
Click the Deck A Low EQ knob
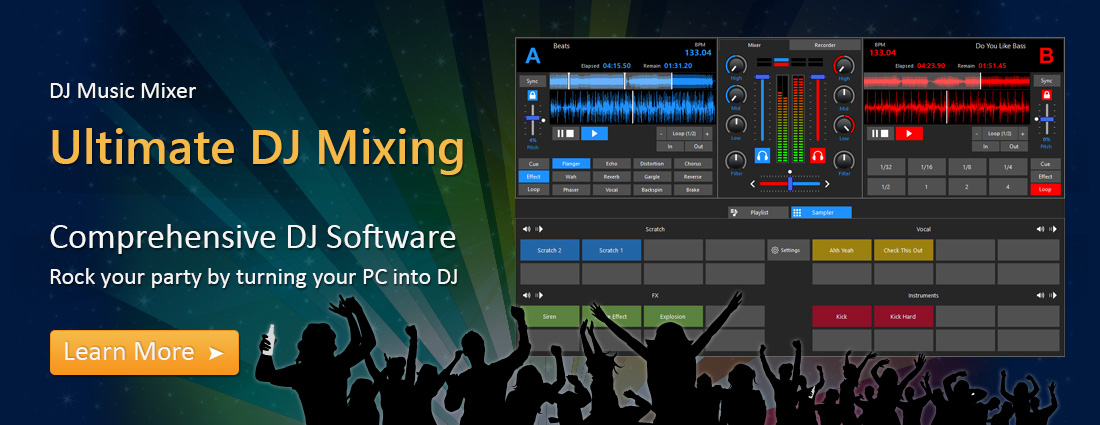736,126
